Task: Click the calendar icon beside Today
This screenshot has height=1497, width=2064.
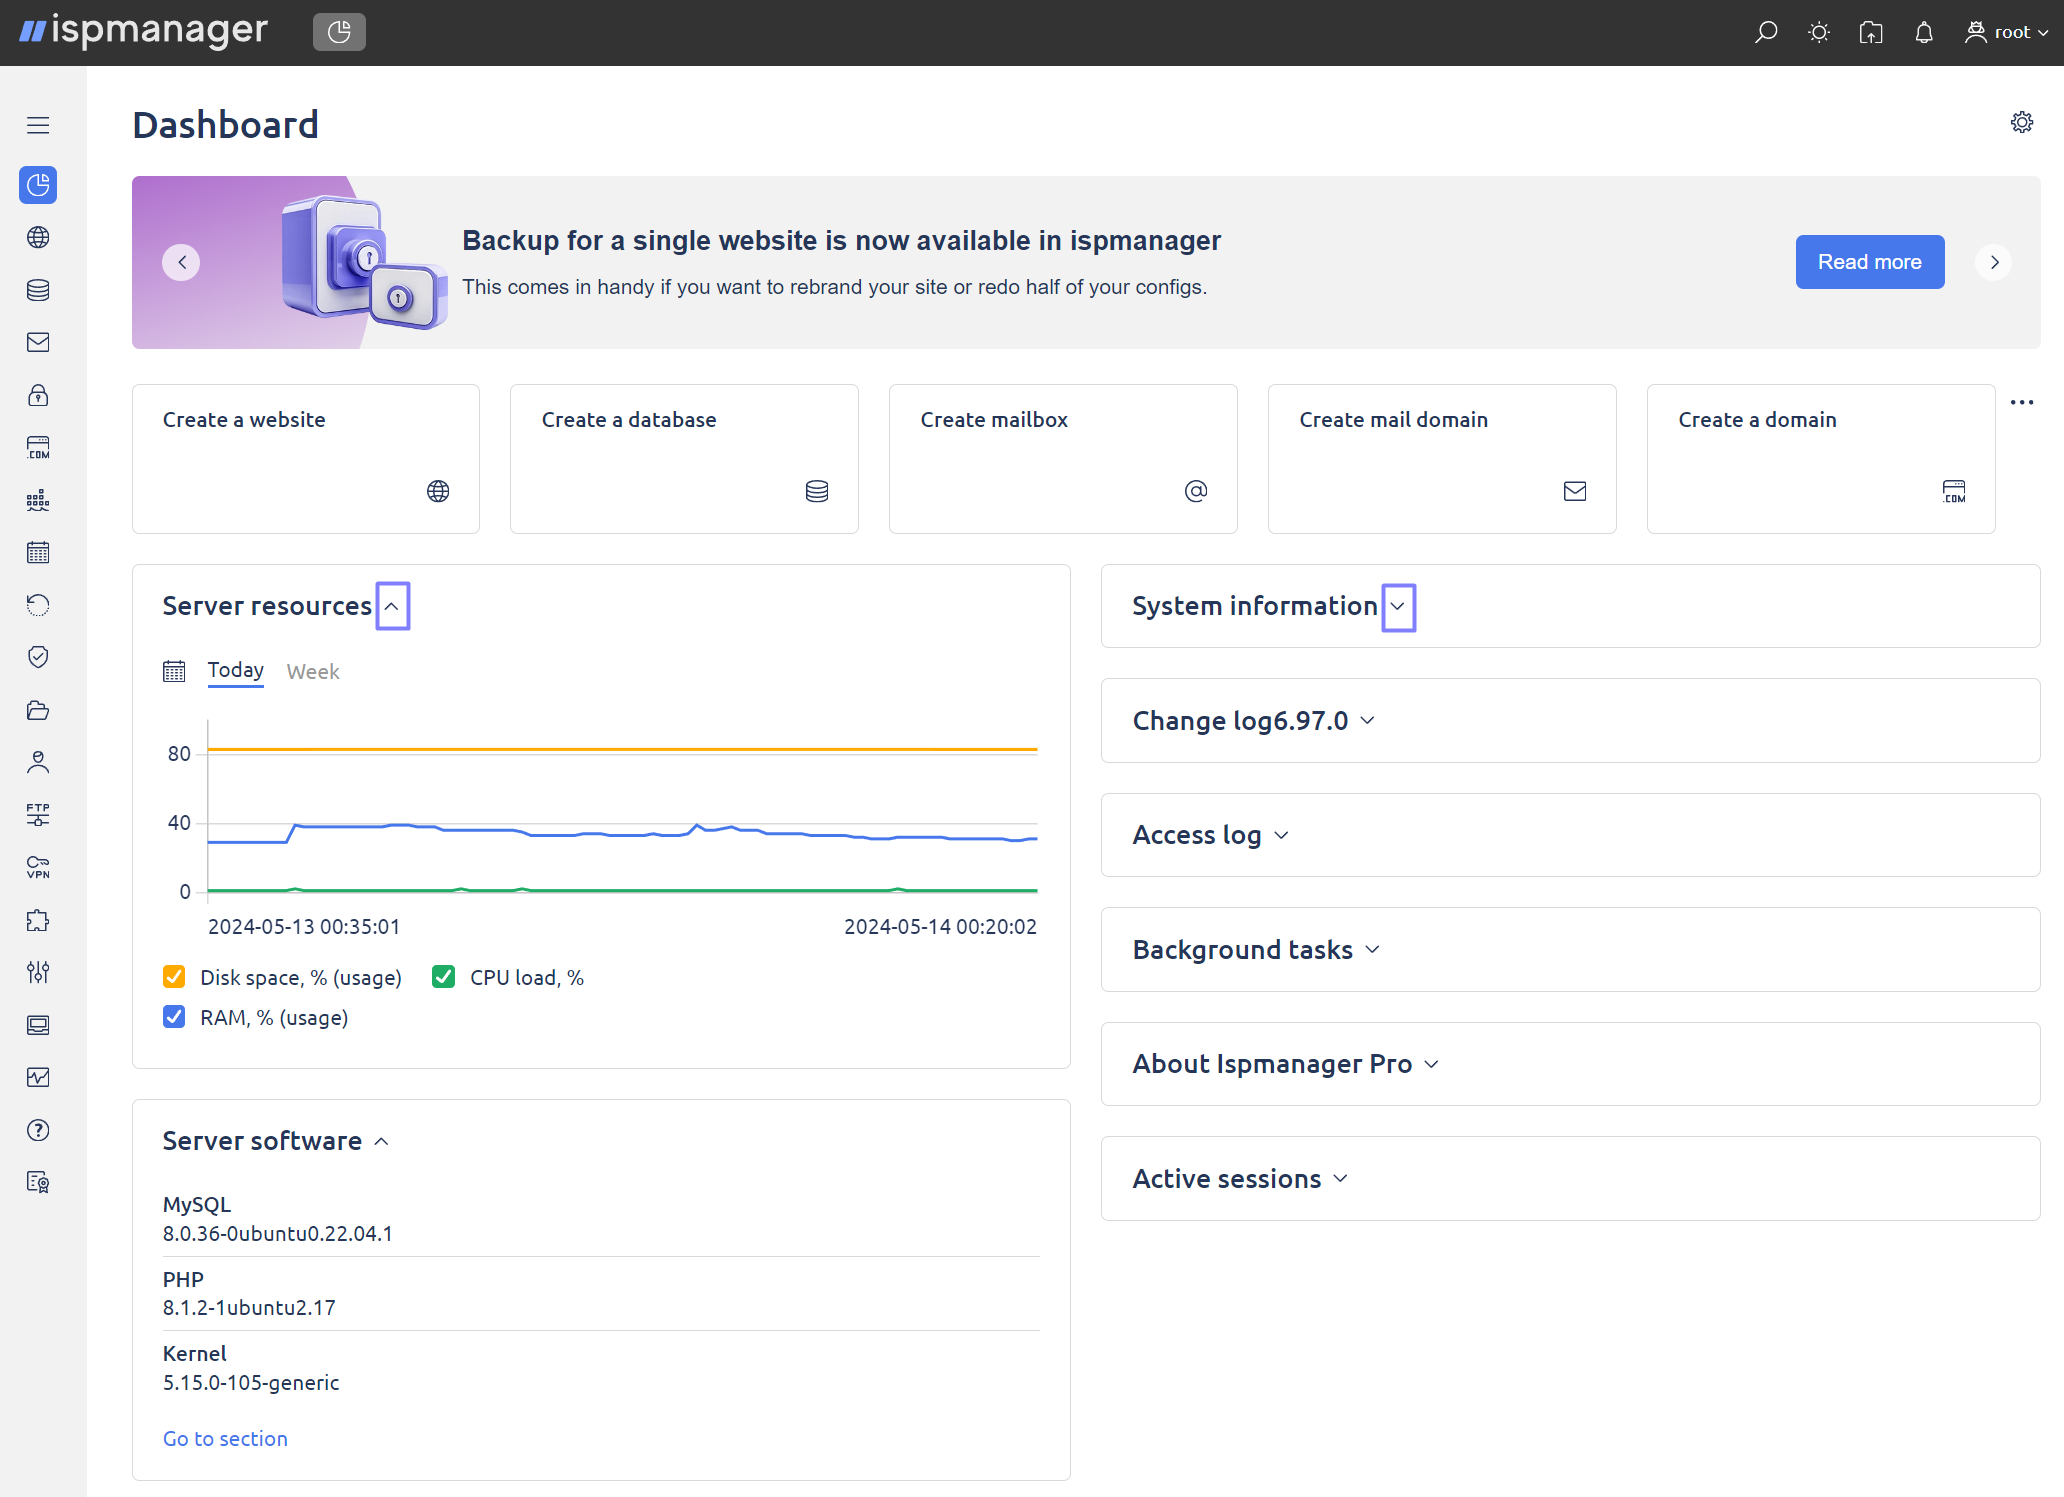Action: [x=174, y=671]
